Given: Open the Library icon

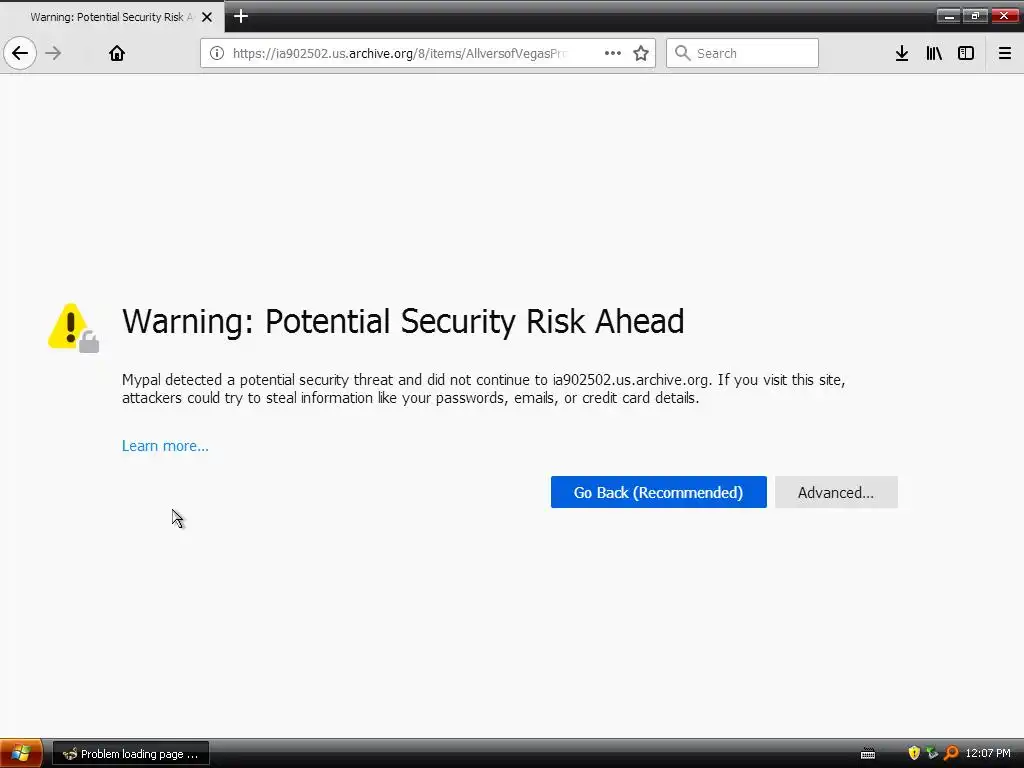Looking at the screenshot, I should pyautogui.click(x=934, y=53).
